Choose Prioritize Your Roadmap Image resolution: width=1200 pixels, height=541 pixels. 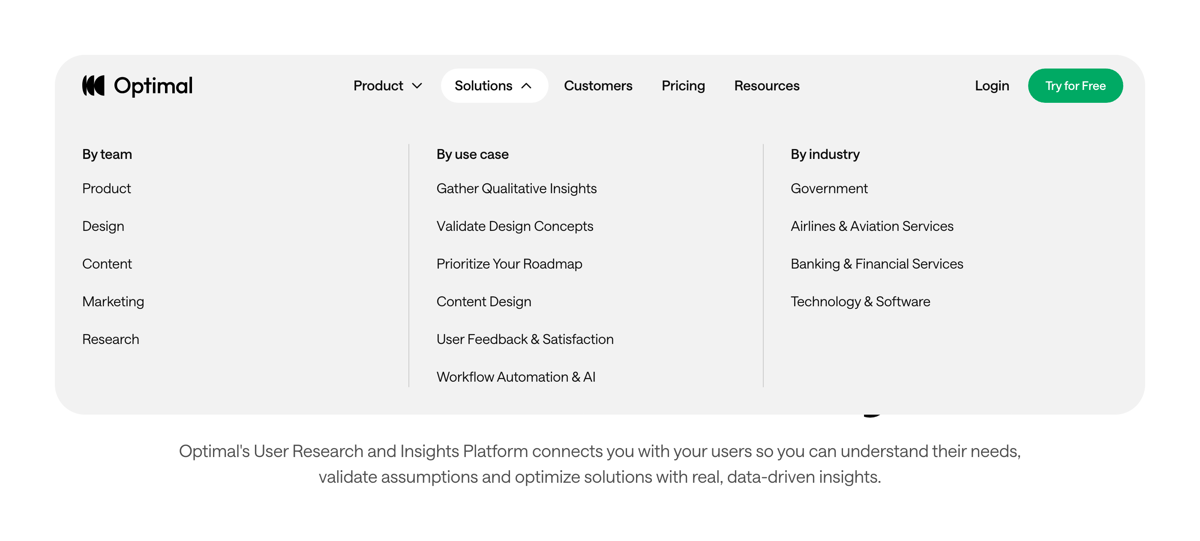coord(509,264)
